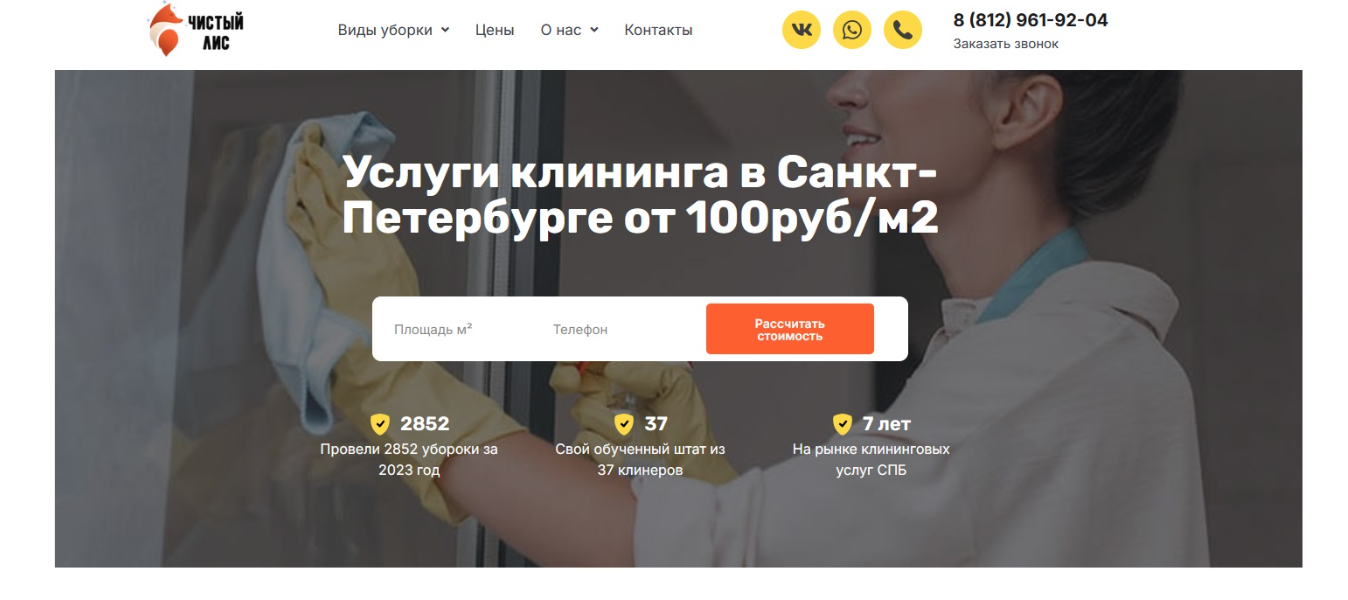The width and height of the screenshot is (1348, 600).
Task: Click the shield icon beside 37
Action: point(624,424)
